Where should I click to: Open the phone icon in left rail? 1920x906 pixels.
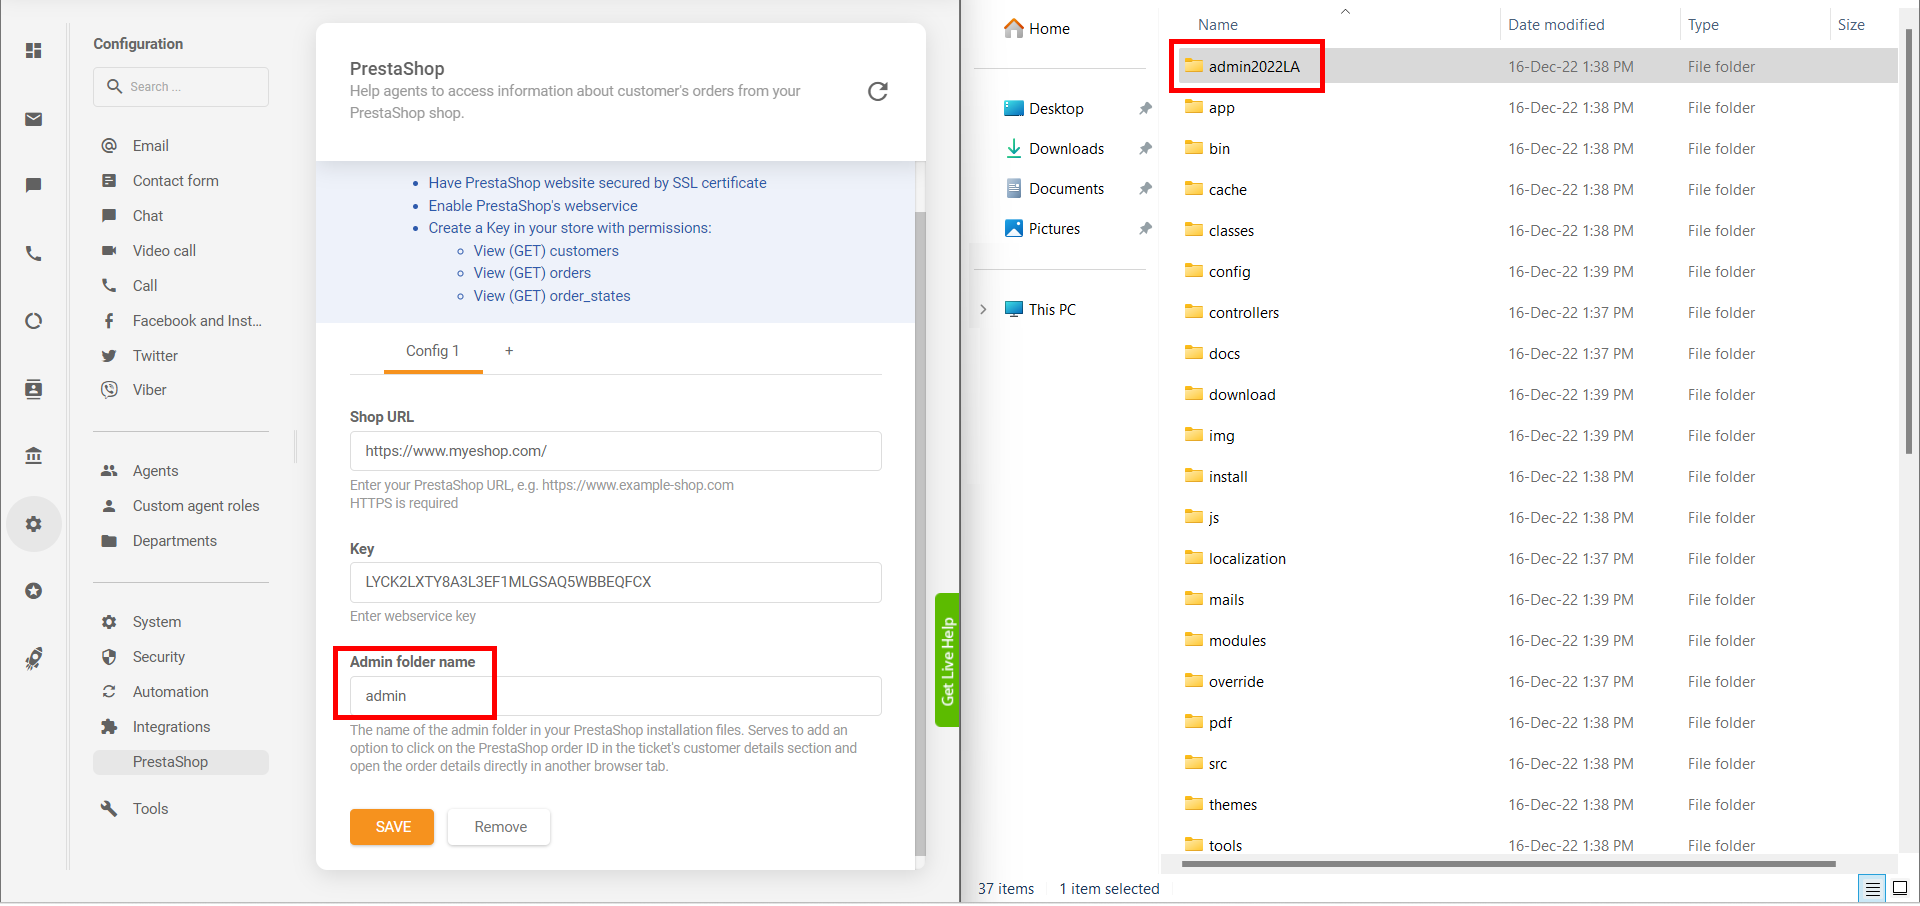(34, 253)
